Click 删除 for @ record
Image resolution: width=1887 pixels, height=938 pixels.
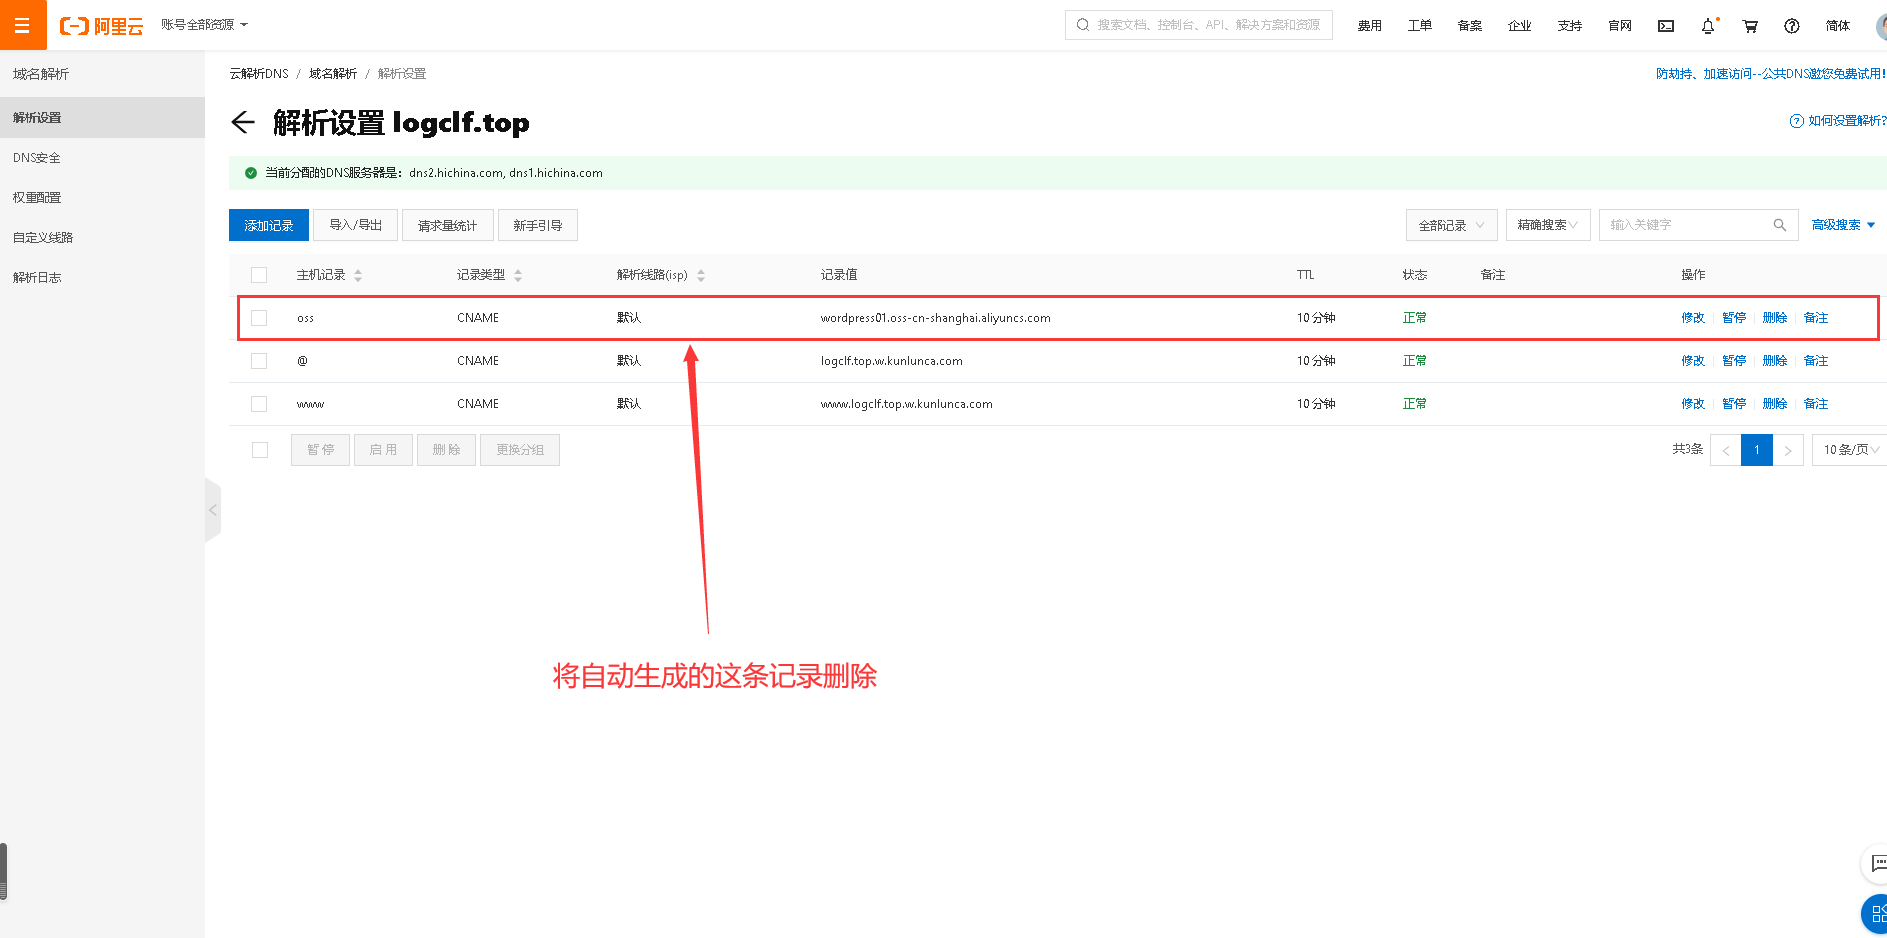[1775, 361]
